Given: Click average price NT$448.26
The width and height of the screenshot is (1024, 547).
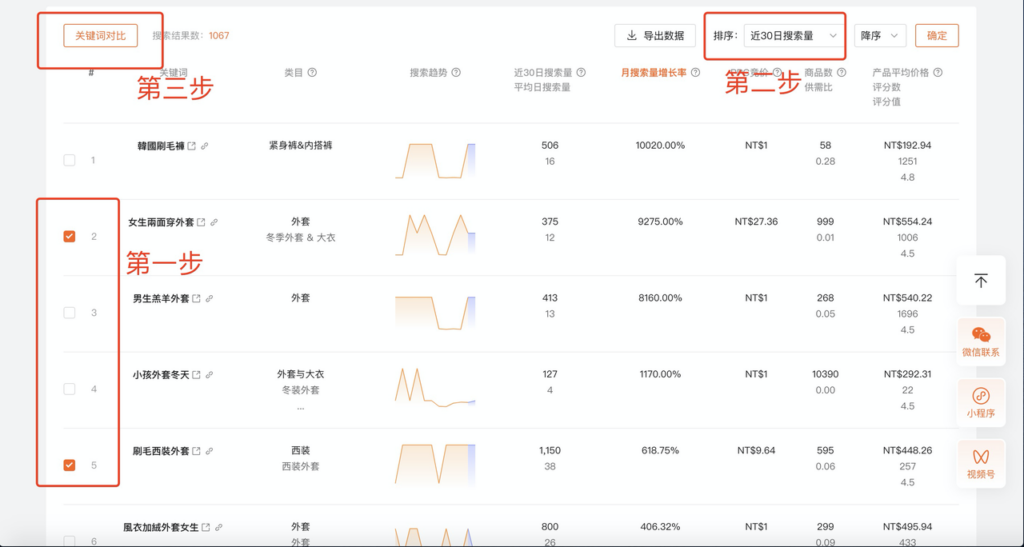Looking at the screenshot, I should [x=908, y=450].
